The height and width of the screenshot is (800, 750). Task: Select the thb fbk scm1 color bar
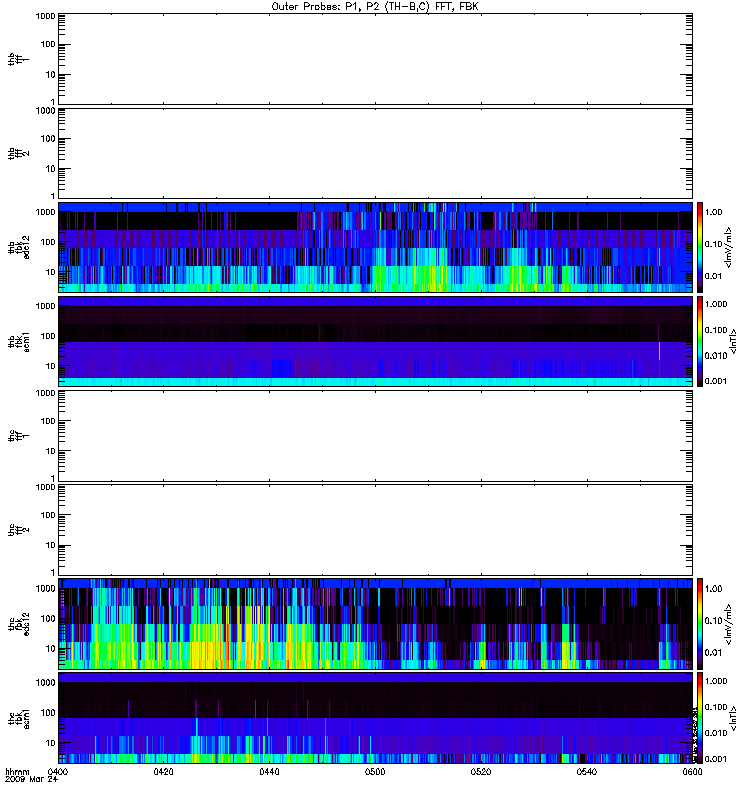click(x=700, y=341)
